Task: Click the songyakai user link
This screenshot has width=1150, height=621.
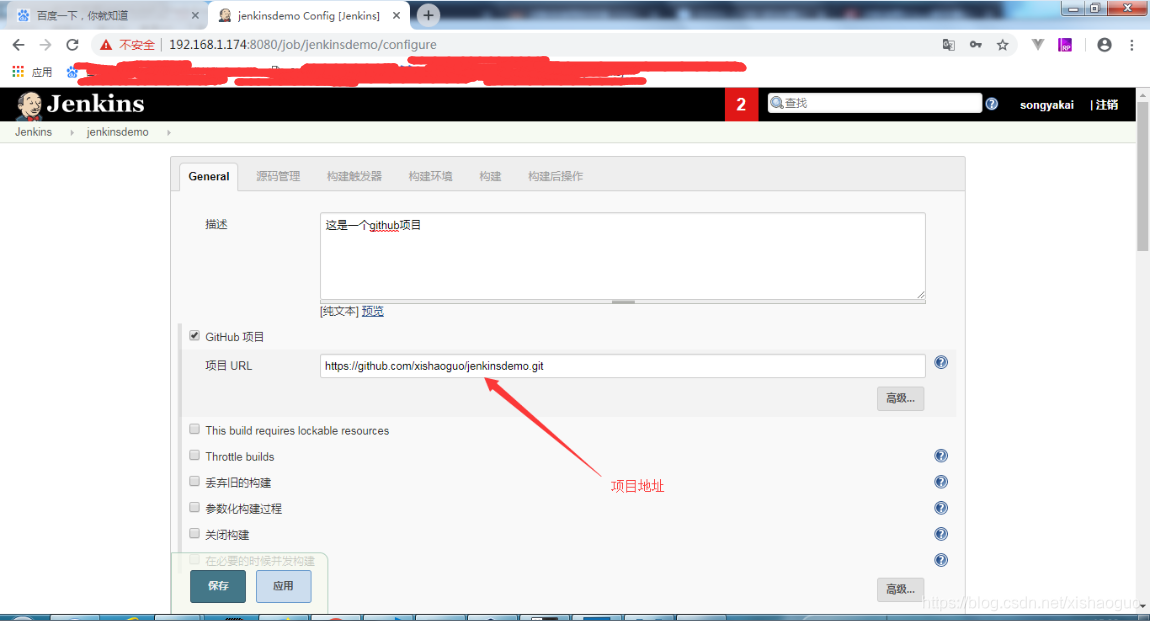Action: (x=1047, y=105)
